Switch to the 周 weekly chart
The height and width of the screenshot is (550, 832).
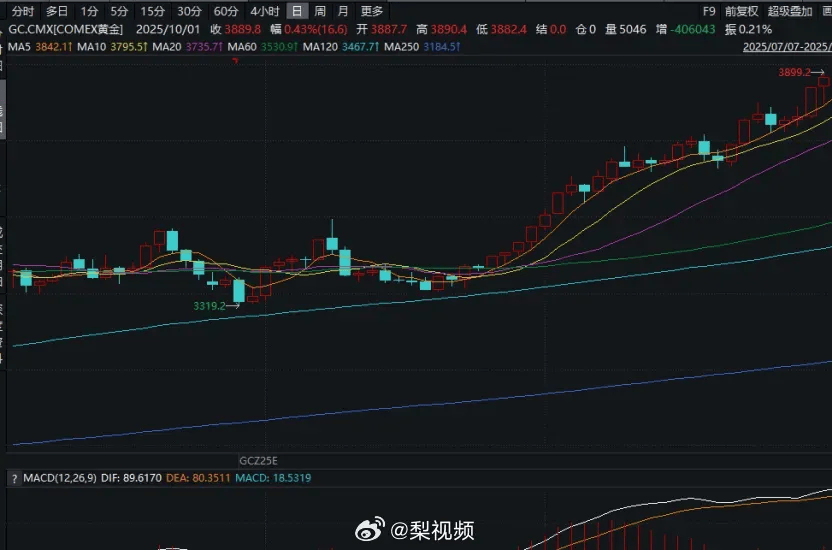(320, 11)
